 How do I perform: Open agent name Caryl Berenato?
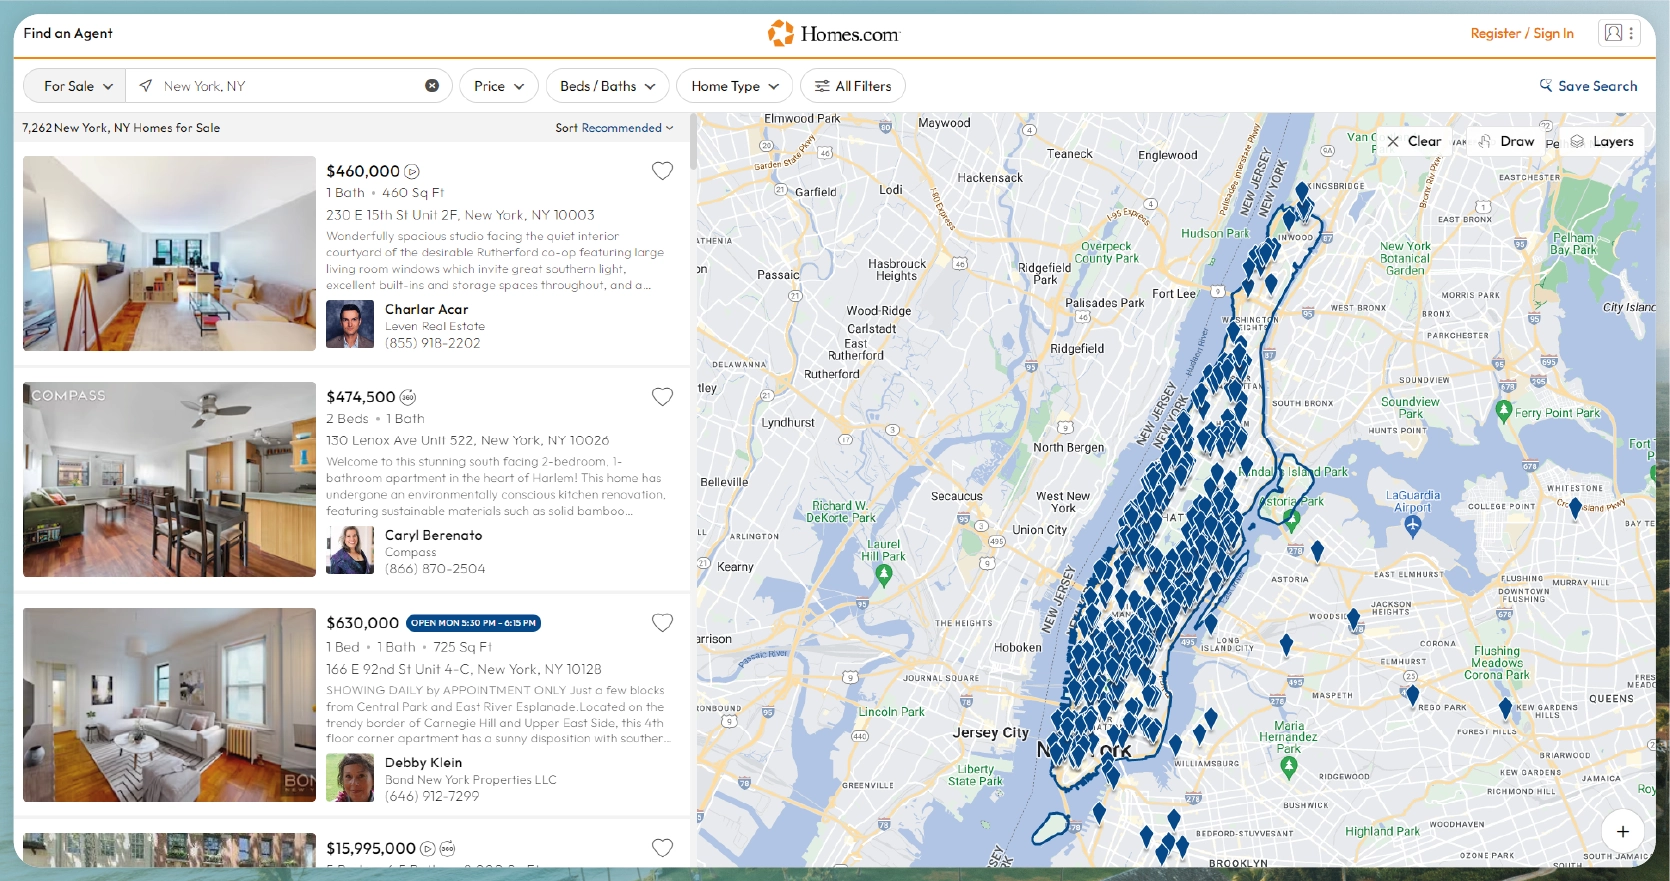pyautogui.click(x=434, y=535)
